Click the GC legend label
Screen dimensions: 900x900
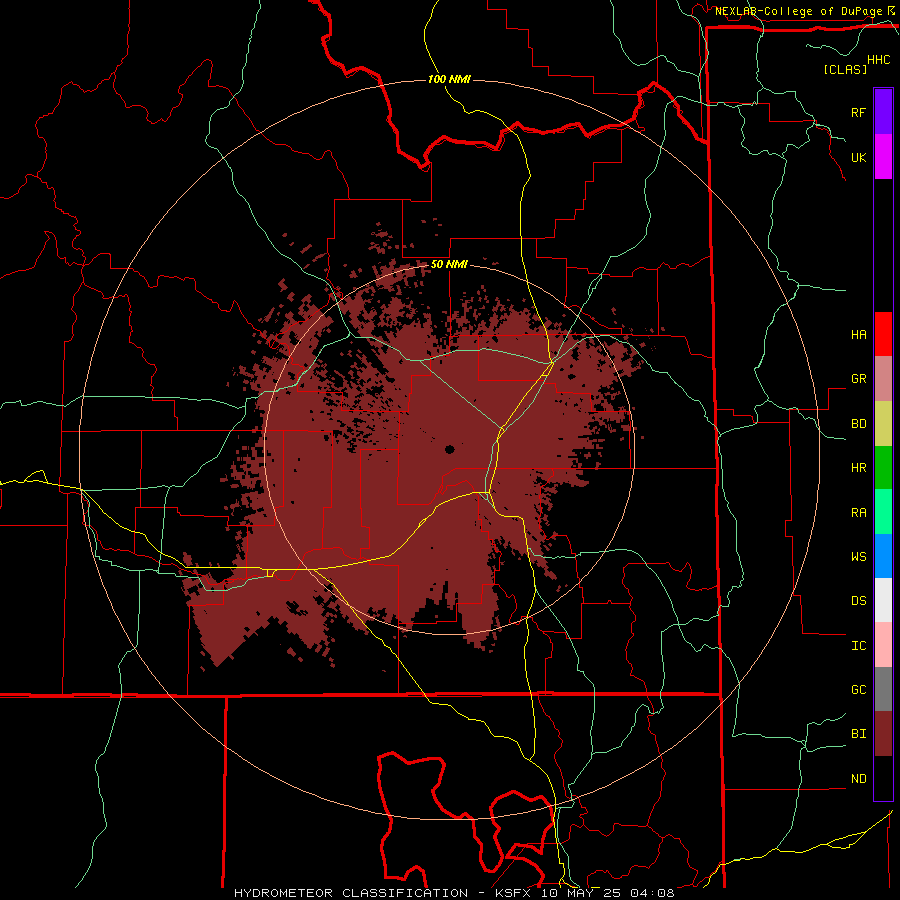(x=858, y=689)
